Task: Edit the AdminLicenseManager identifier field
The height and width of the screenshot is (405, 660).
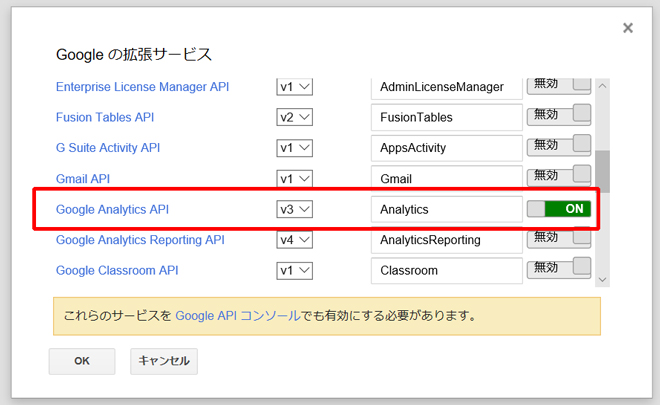Action: (447, 88)
